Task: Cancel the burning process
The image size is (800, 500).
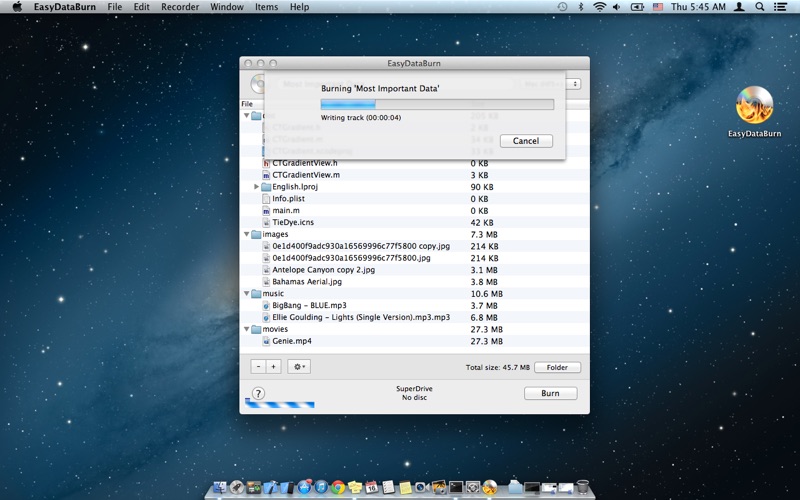Action: pyautogui.click(x=526, y=141)
